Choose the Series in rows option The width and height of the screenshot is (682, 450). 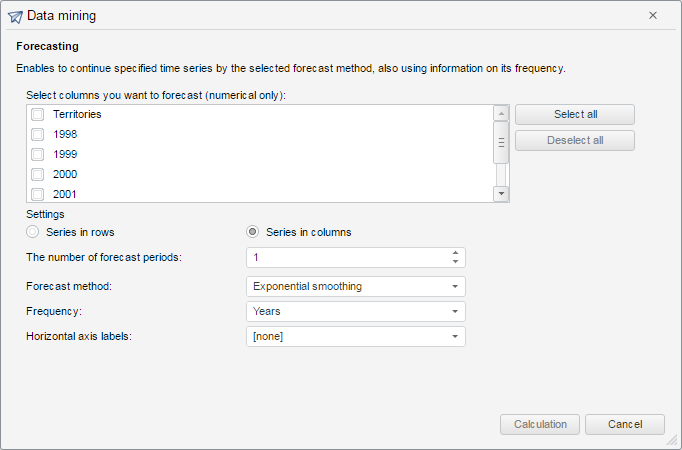point(33,232)
